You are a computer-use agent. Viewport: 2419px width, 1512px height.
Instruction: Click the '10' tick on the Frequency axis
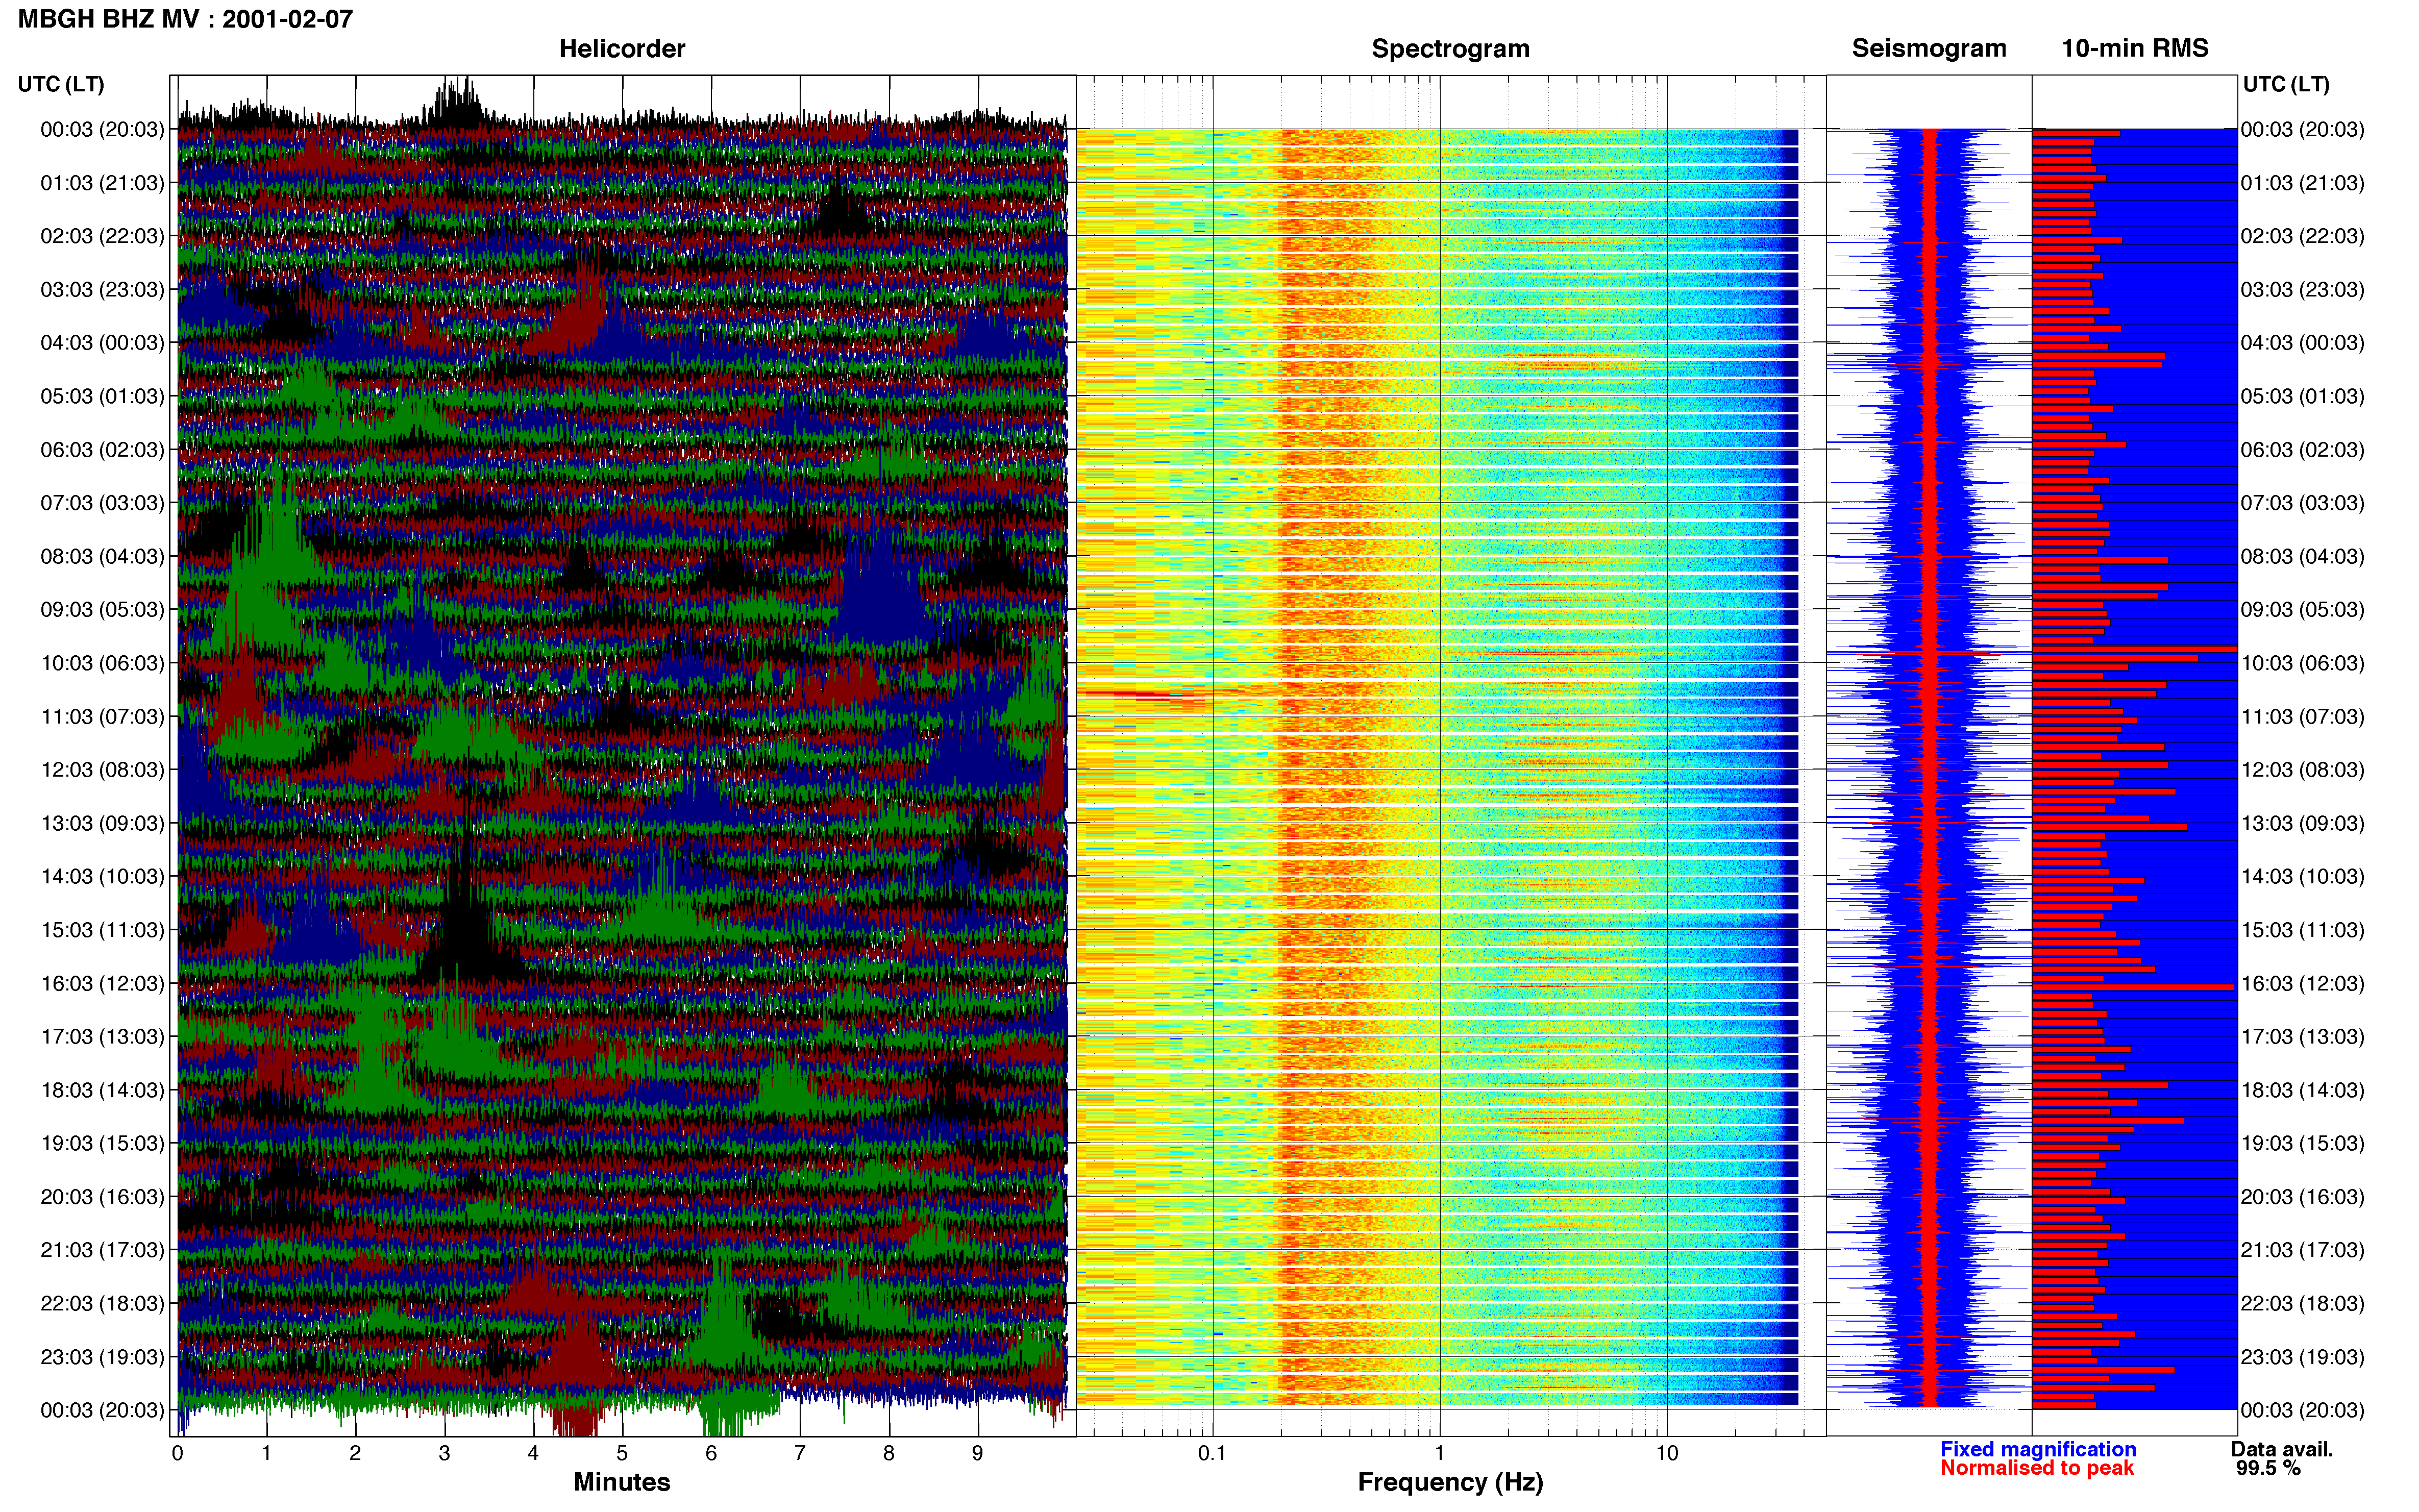1667,1453
